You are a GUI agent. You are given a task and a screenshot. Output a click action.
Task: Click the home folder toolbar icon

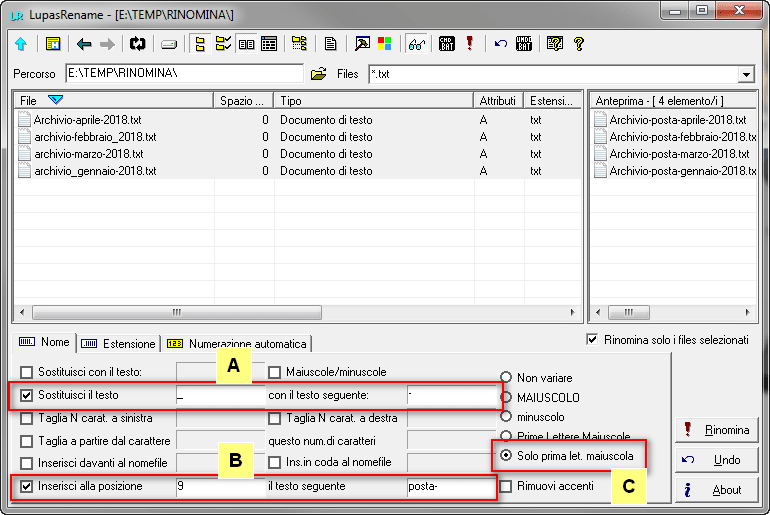(53, 44)
